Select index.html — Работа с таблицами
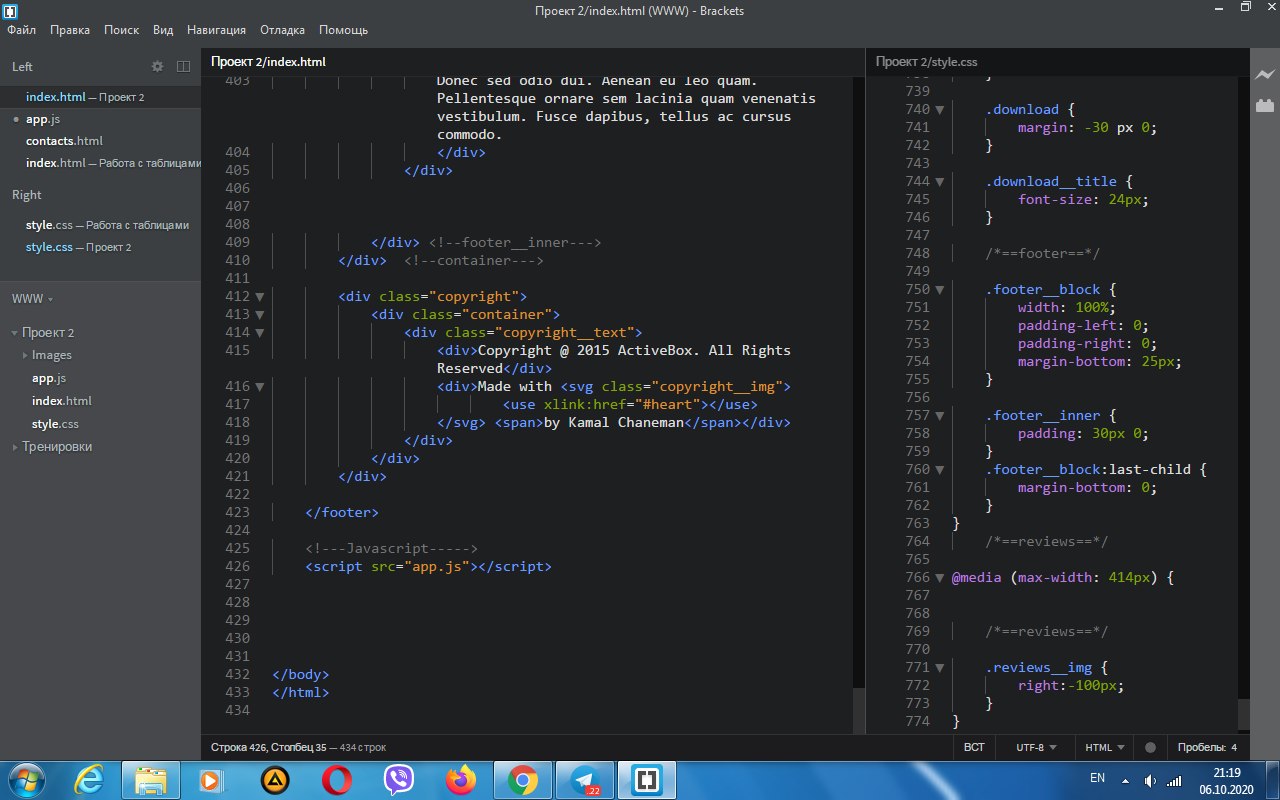Viewport: 1280px width, 800px height. 100,163
